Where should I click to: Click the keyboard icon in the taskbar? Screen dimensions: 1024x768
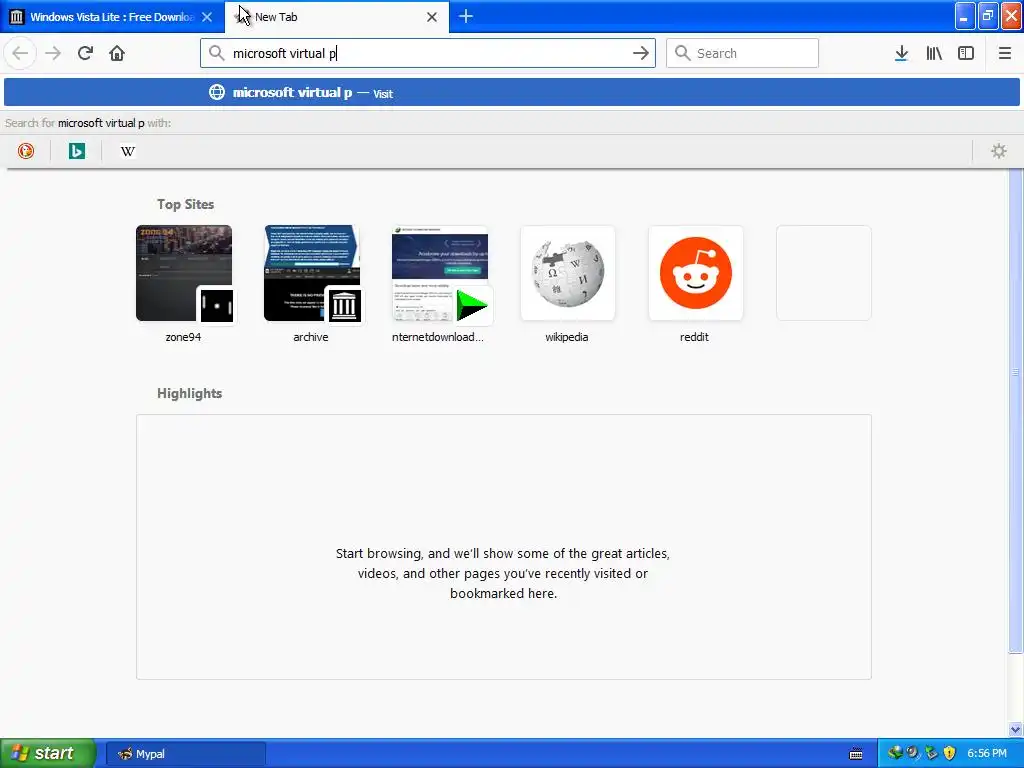pos(856,754)
